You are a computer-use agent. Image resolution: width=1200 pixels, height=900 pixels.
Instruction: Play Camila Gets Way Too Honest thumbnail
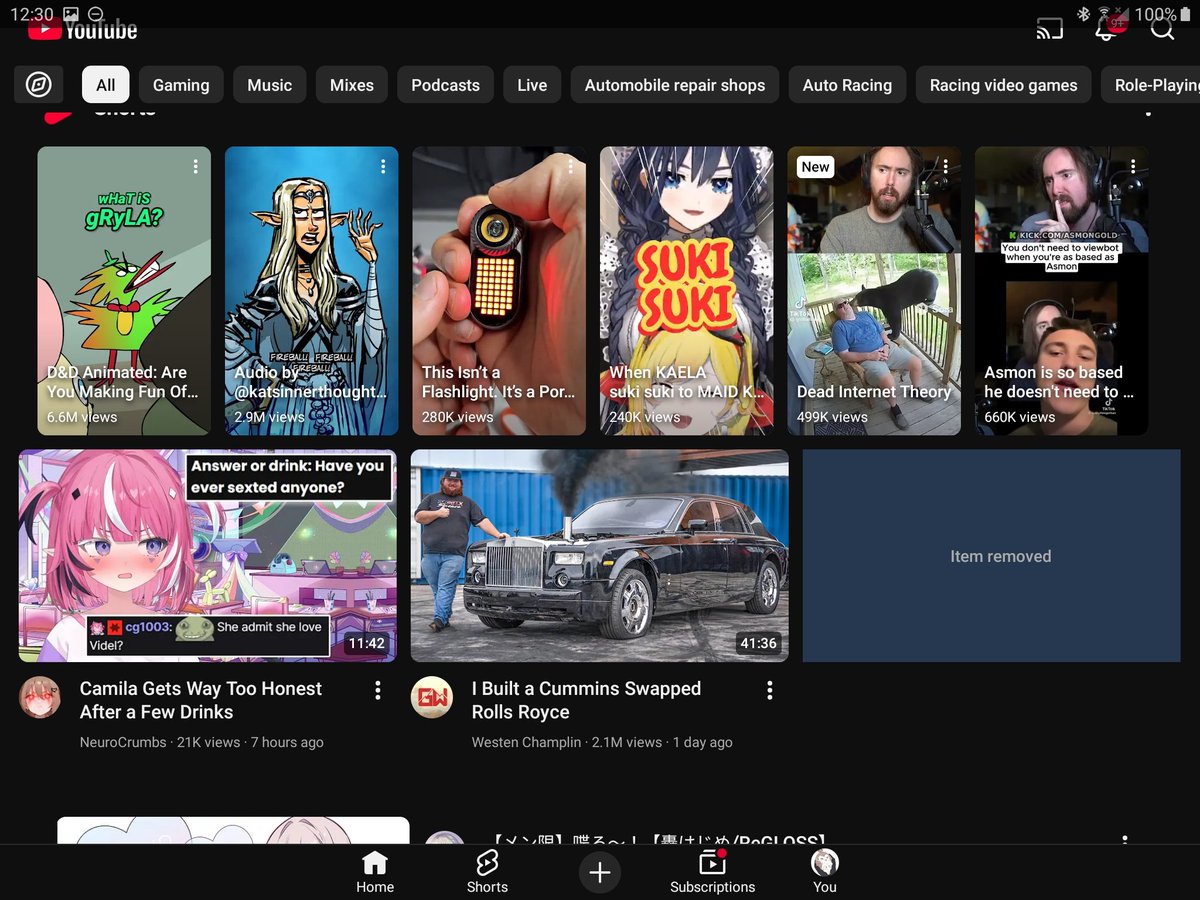pos(208,556)
